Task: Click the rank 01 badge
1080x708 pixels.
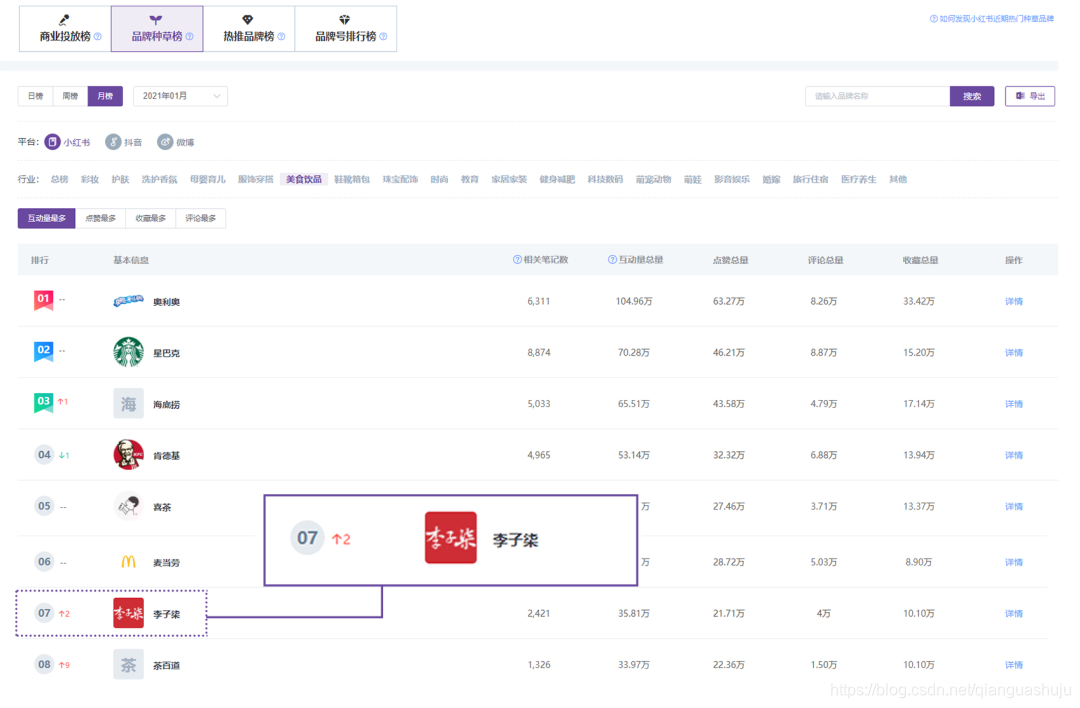Action: (43, 300)
